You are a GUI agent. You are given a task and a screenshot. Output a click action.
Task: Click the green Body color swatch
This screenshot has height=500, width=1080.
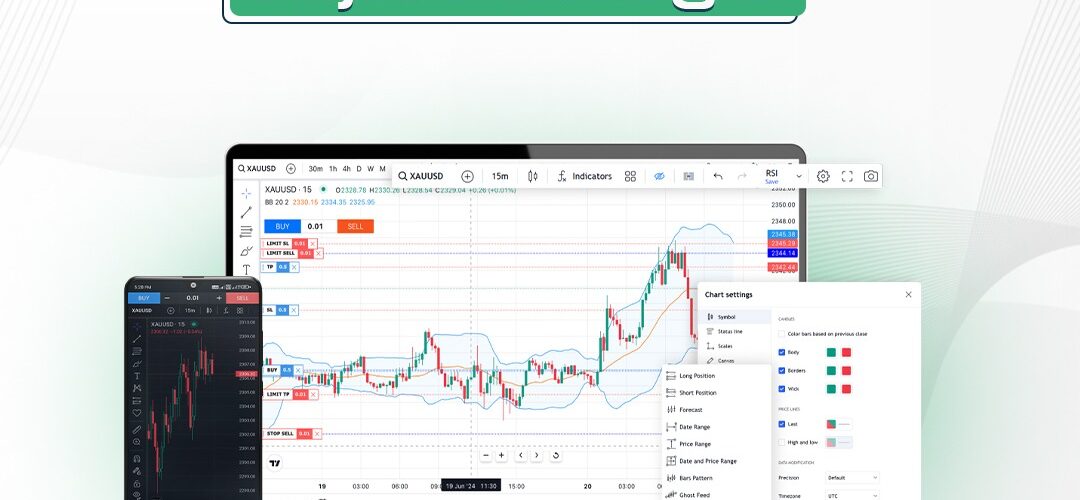click(831, 352)
